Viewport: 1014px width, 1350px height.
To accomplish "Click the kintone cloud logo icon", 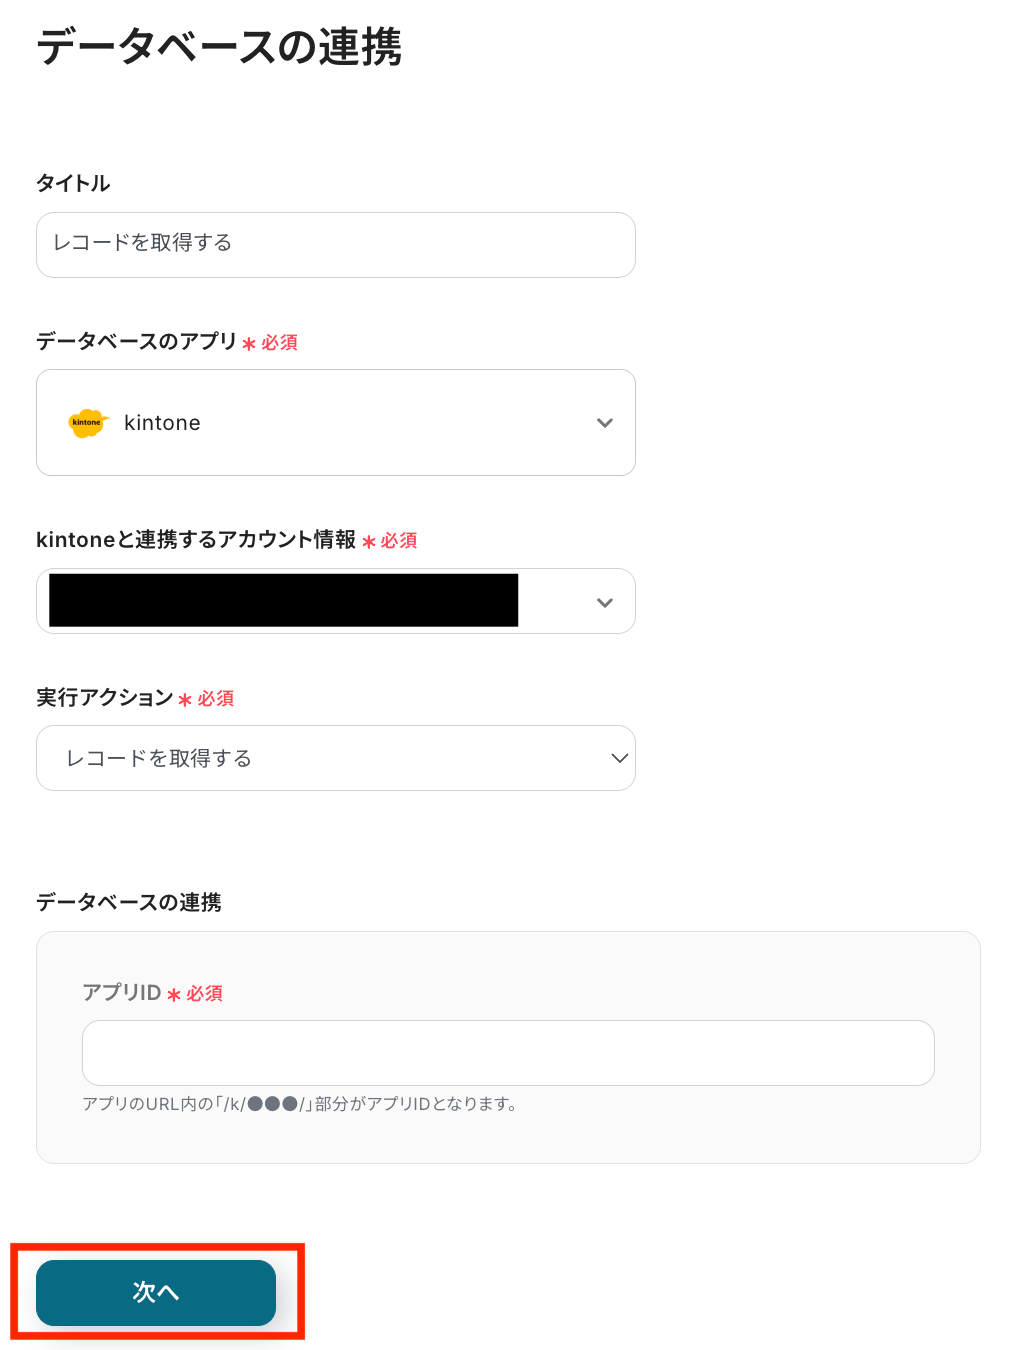I will 88,423.
